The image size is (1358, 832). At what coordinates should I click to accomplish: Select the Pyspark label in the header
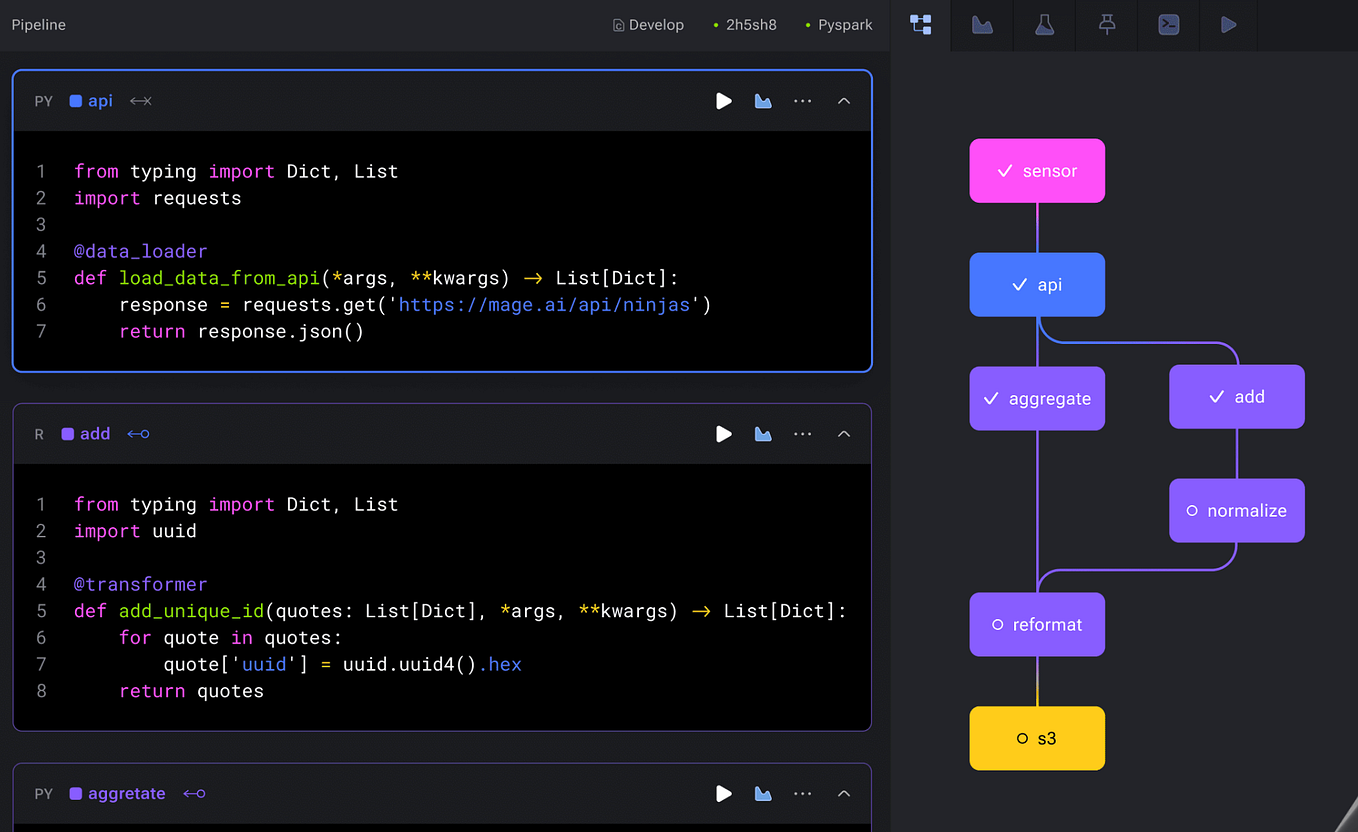845,24
